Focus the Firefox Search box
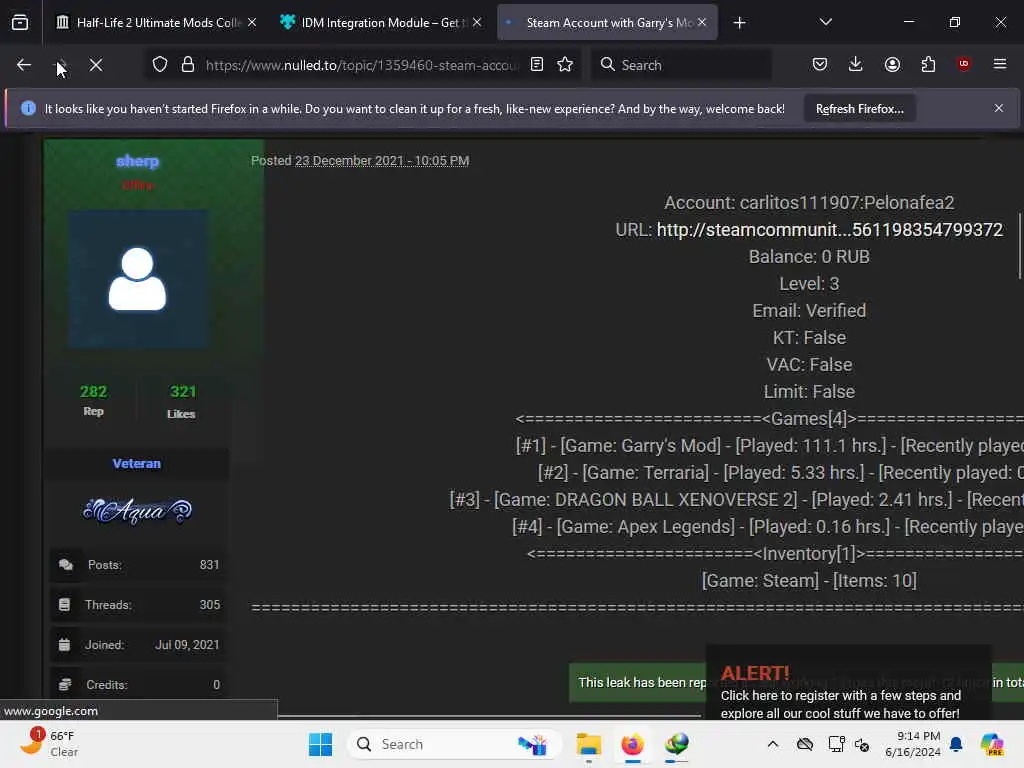The image size is (1024, 768). 681,65
